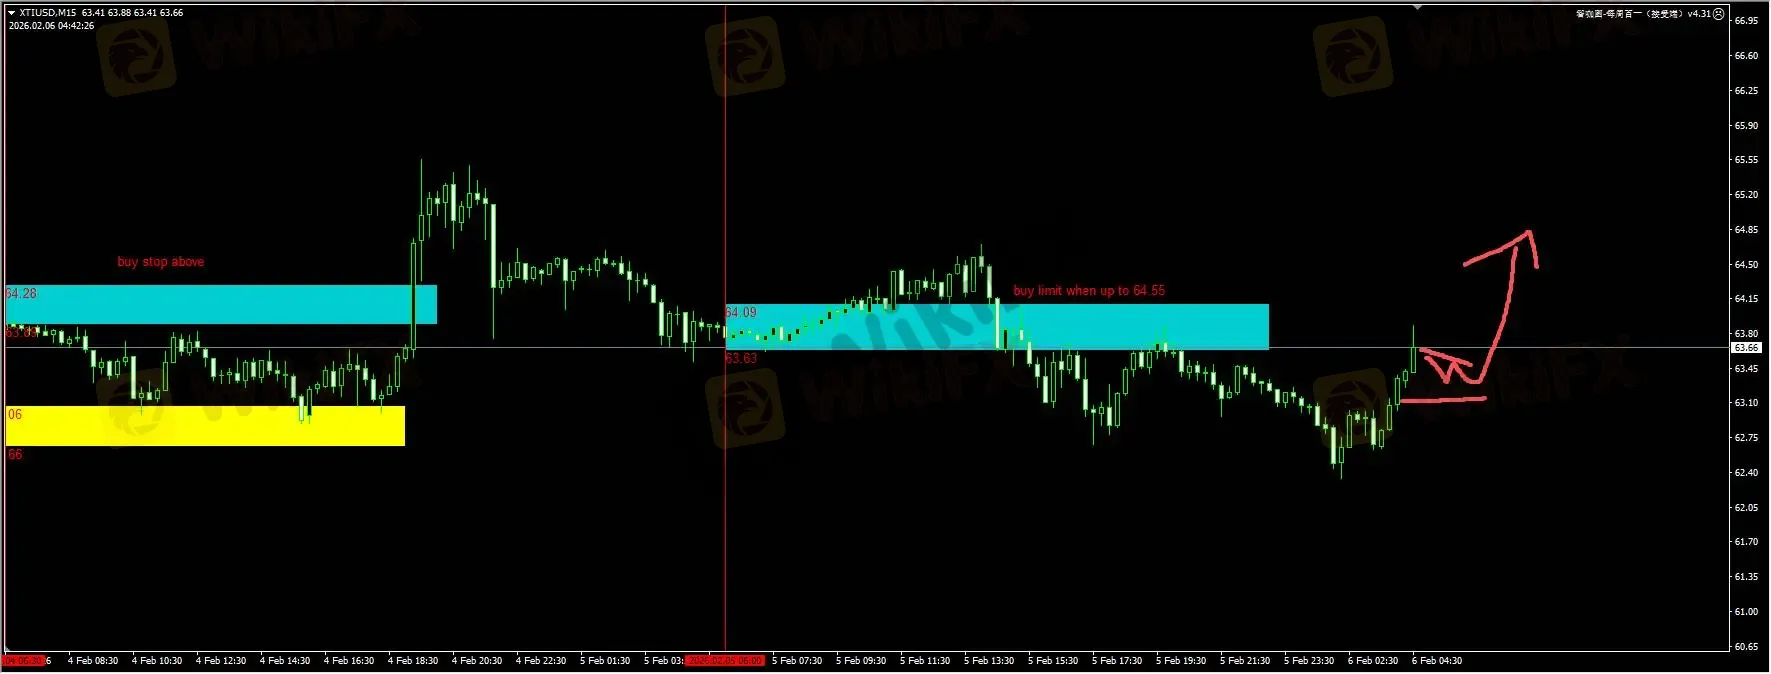Click the 64.50 price scale value
The width and height of the screenshot is (1771, 674).
[x=1746, y=265]
